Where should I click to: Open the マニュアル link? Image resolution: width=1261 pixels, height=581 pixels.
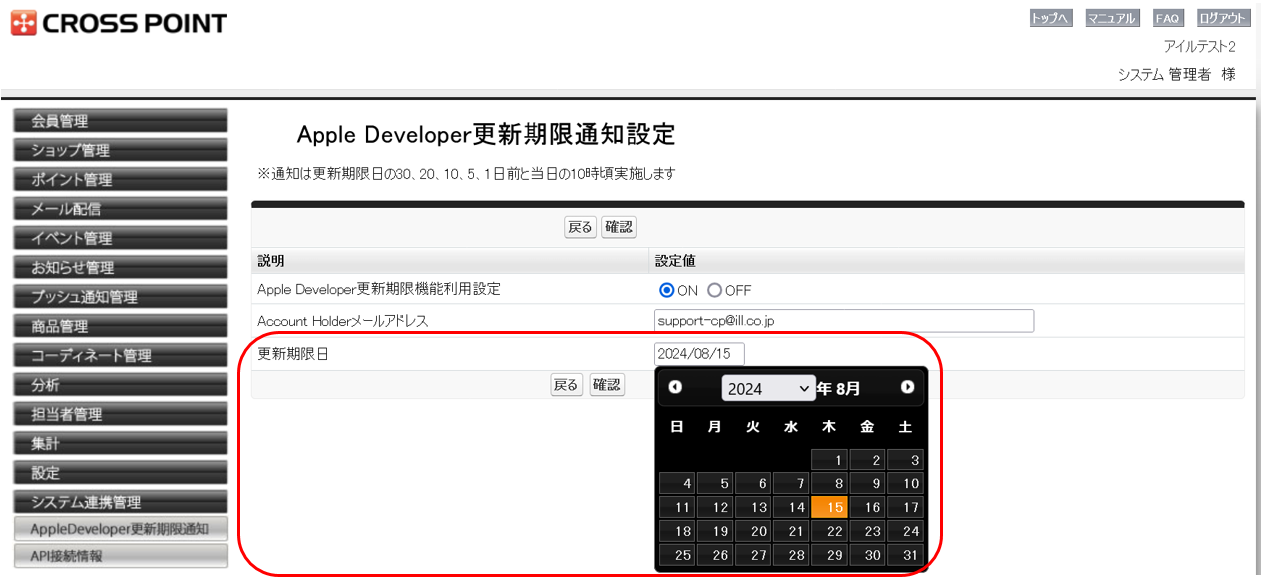pos(1112,18)
